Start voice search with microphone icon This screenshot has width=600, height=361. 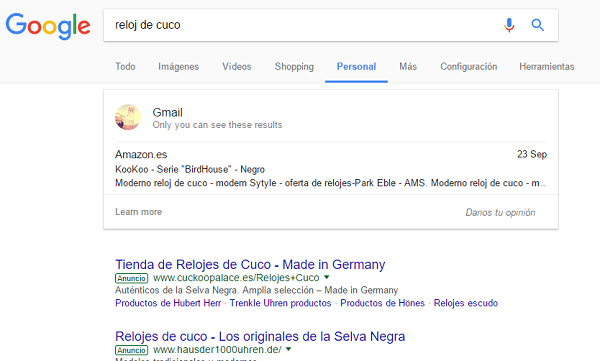(509, 25)
